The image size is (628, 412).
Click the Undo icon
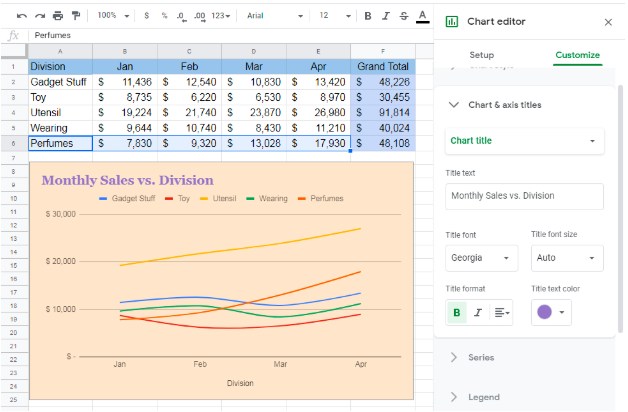pyautogui.click(x=22, y=16)
